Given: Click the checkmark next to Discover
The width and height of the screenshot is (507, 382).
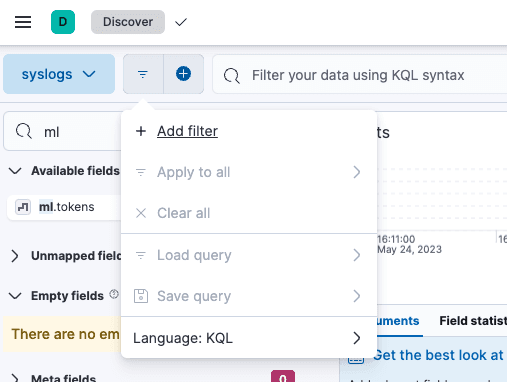Looking at the screenshot, I should pos(181,22).
